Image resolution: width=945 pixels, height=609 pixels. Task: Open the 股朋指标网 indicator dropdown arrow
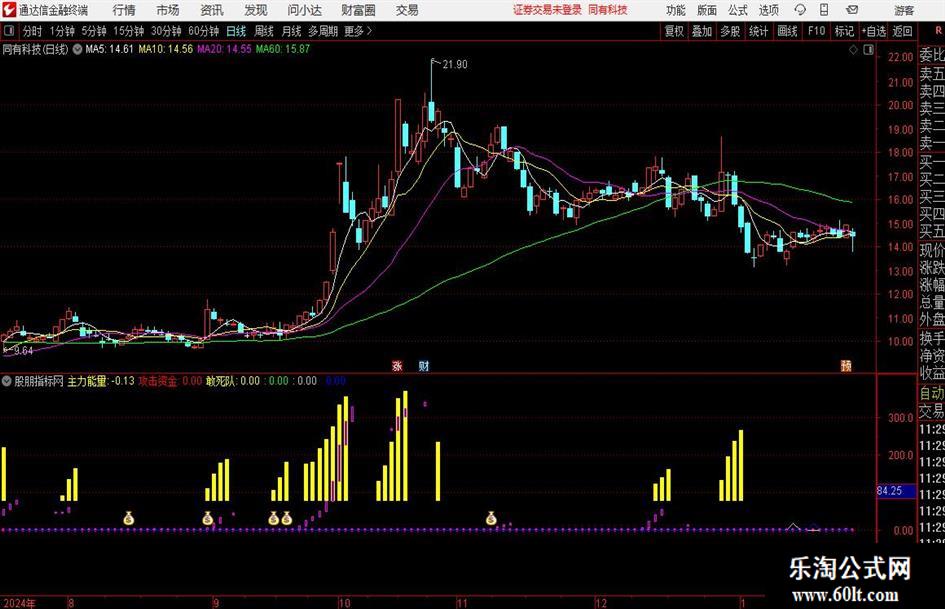point(7,381)
